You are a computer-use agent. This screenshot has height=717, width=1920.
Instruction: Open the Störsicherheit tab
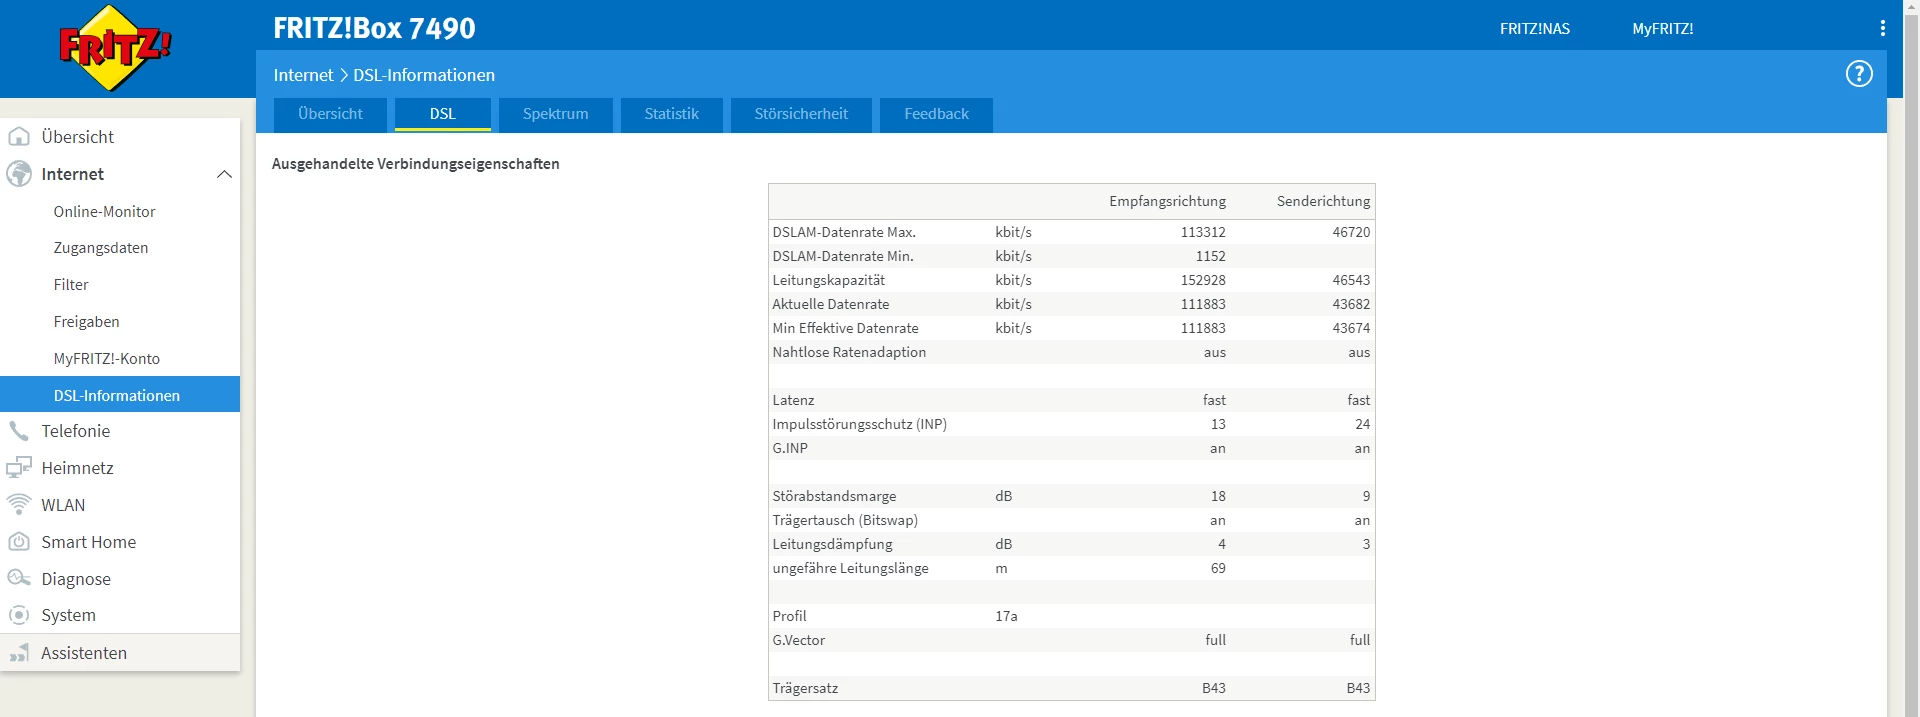click(800, 114)
